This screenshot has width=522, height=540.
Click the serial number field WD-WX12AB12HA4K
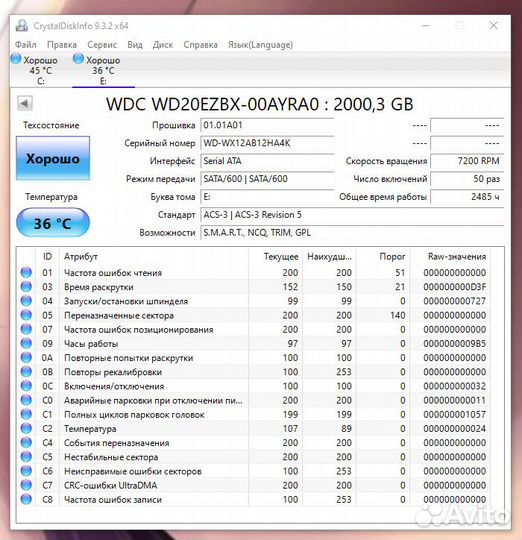(267, 143)
